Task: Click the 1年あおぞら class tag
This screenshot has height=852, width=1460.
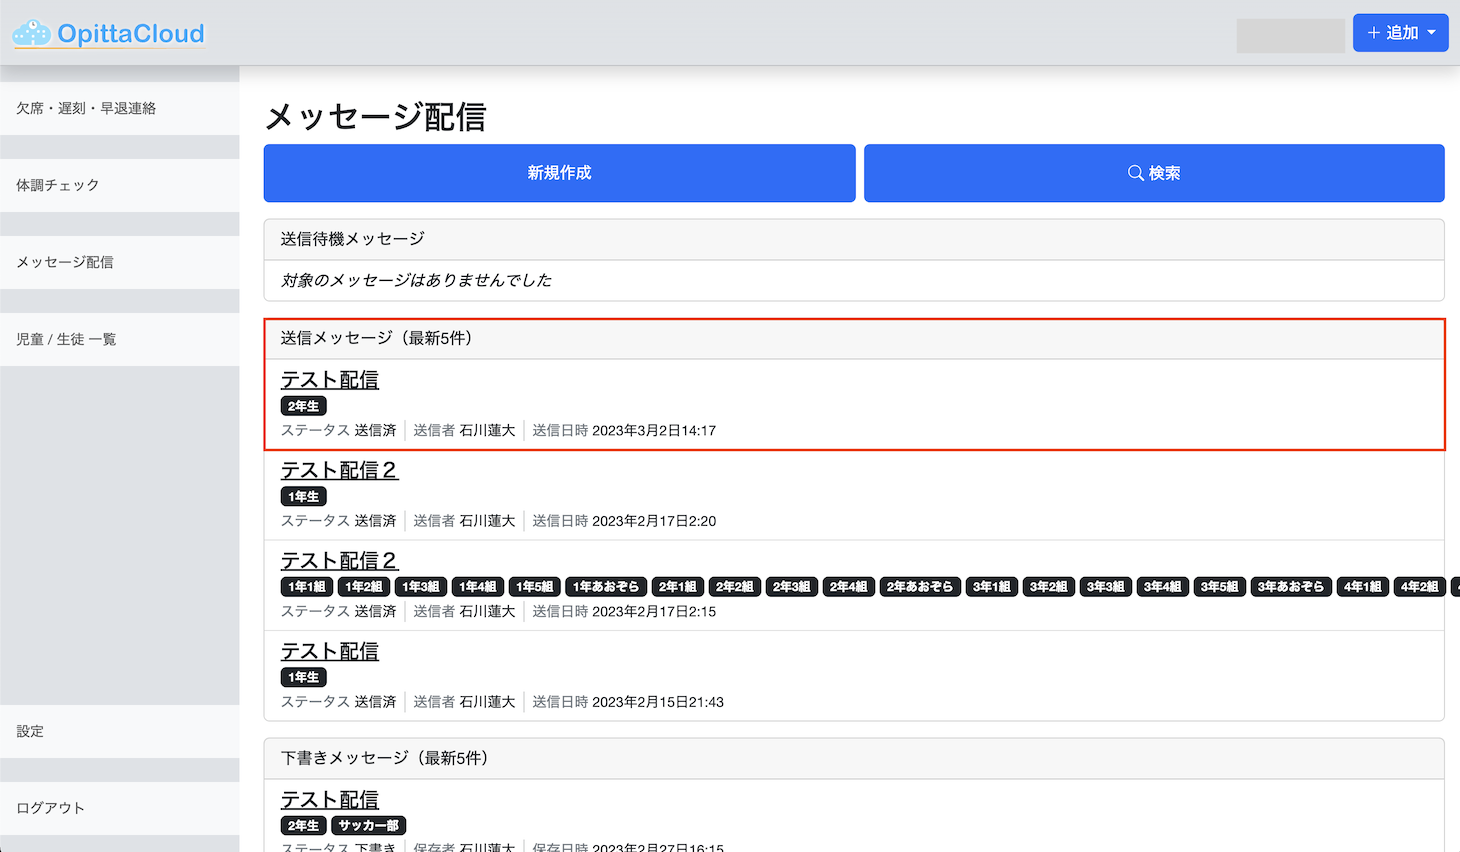Action: tap(606, 587)
